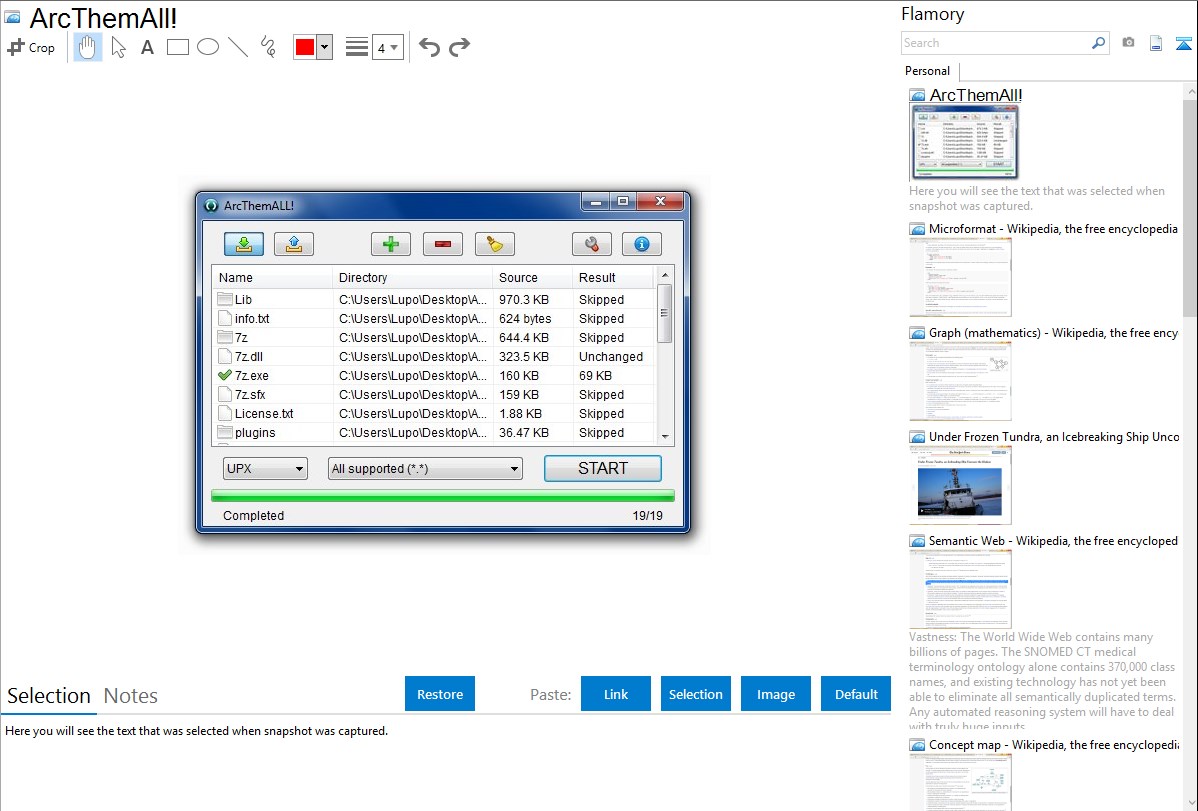Select the plugins folder row

tap(434, 433)
